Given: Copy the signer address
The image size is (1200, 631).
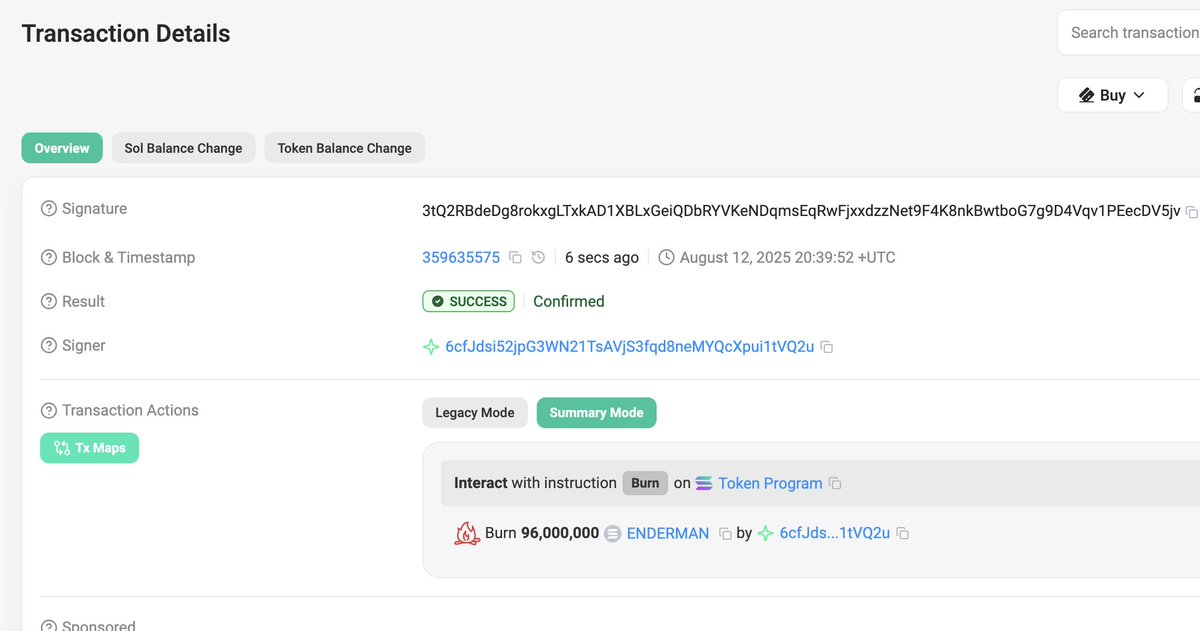Looking at the screenshot, I should click(827, 347).
